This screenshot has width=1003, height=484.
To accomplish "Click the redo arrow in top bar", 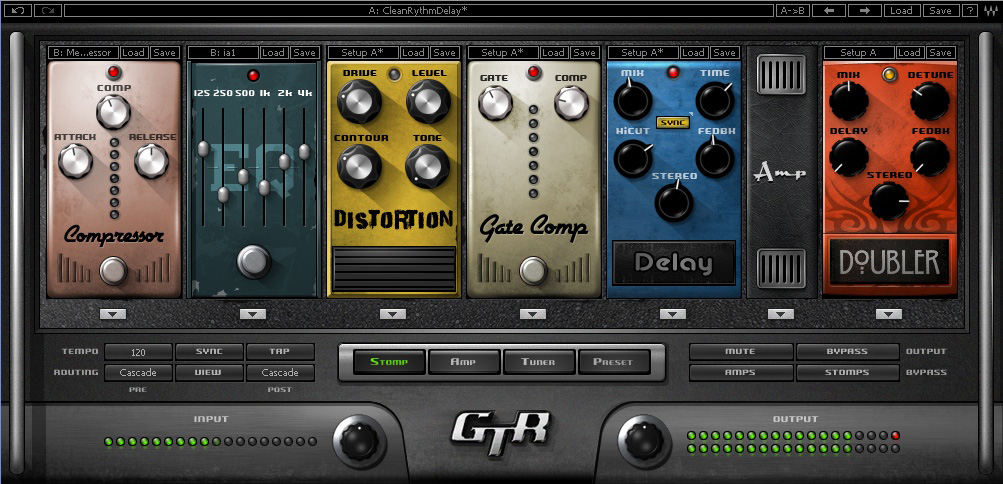I will (x=48, y=10).
